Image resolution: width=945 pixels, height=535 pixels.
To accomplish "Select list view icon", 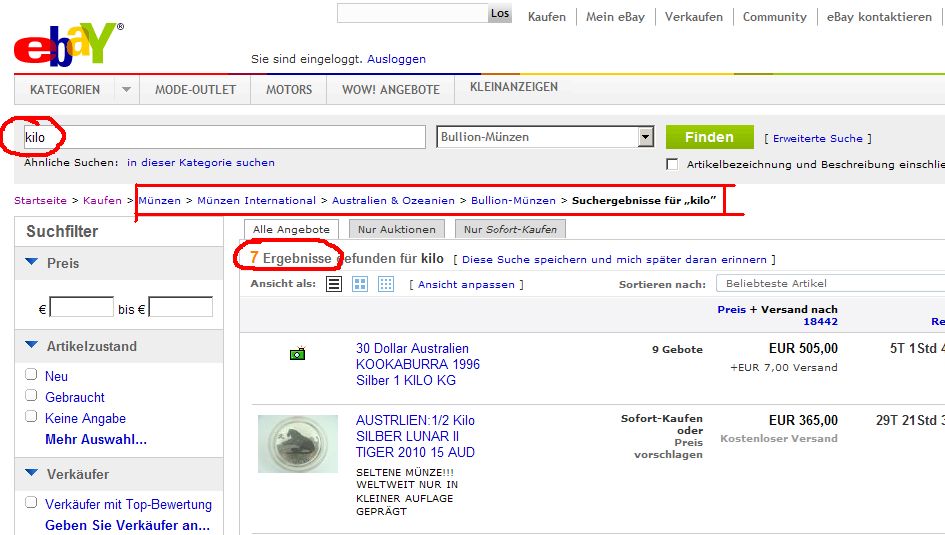I will tap(334, 284).
